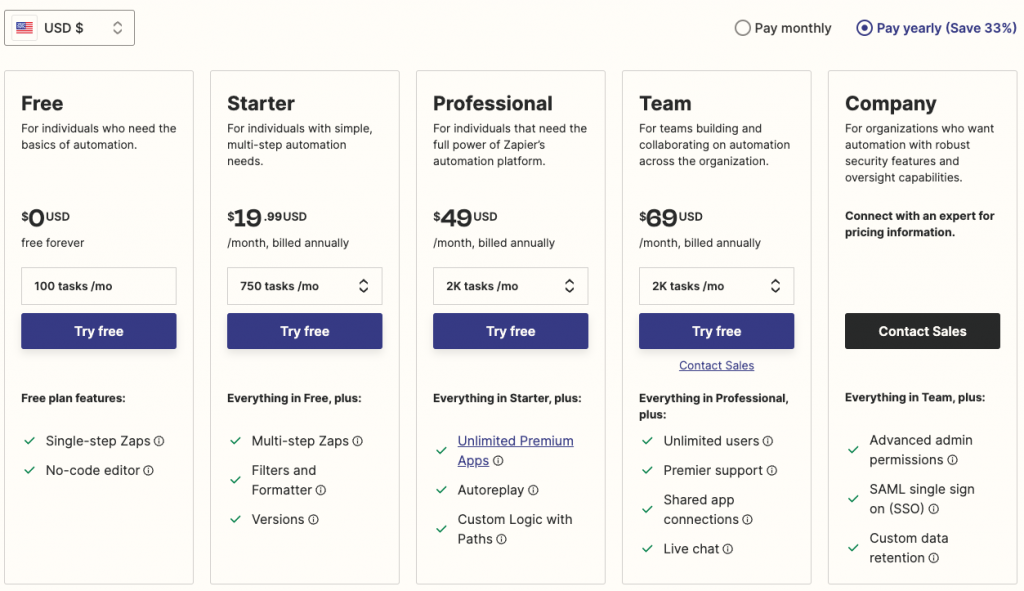Expand Team plan 2K tasks dropdown

pyautogui.click(x=716, y=286)
